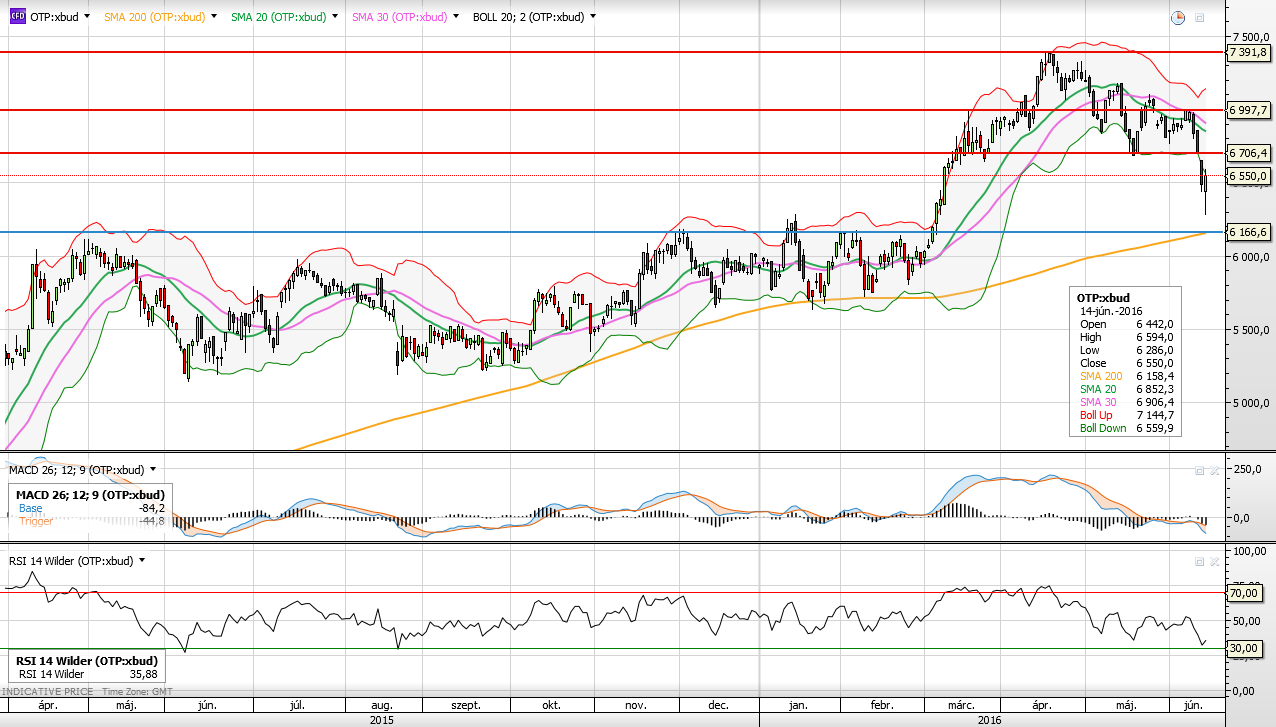Open the SMA 20 (OTP:xbud) dropdown
1276x727 pixels.
[334, 17]
